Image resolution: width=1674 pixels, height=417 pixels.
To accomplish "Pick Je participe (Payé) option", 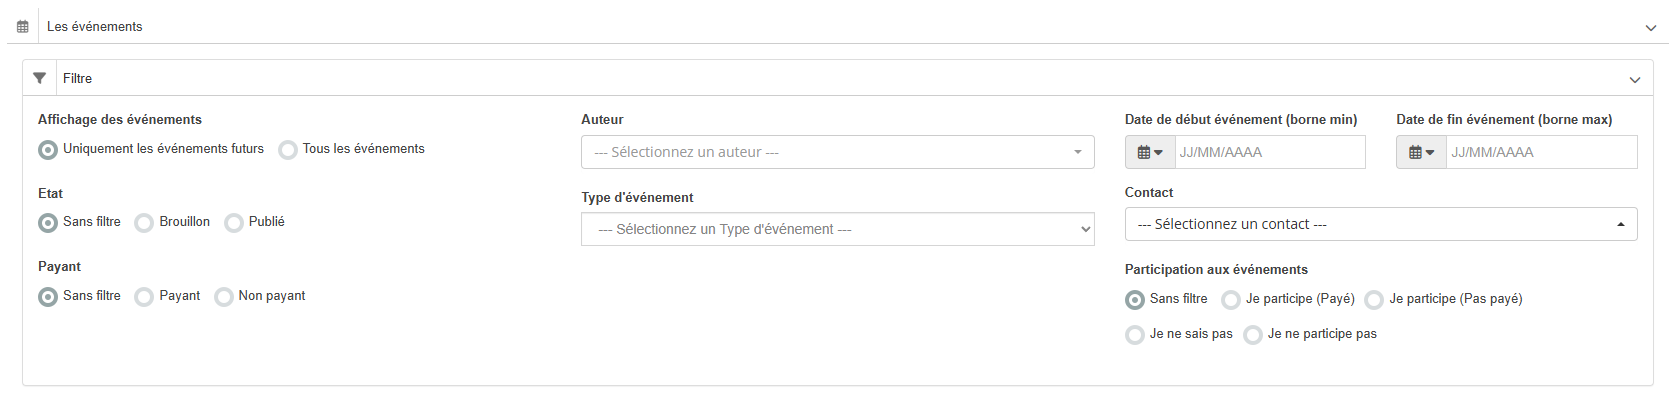I will (x=1231, y=300).
